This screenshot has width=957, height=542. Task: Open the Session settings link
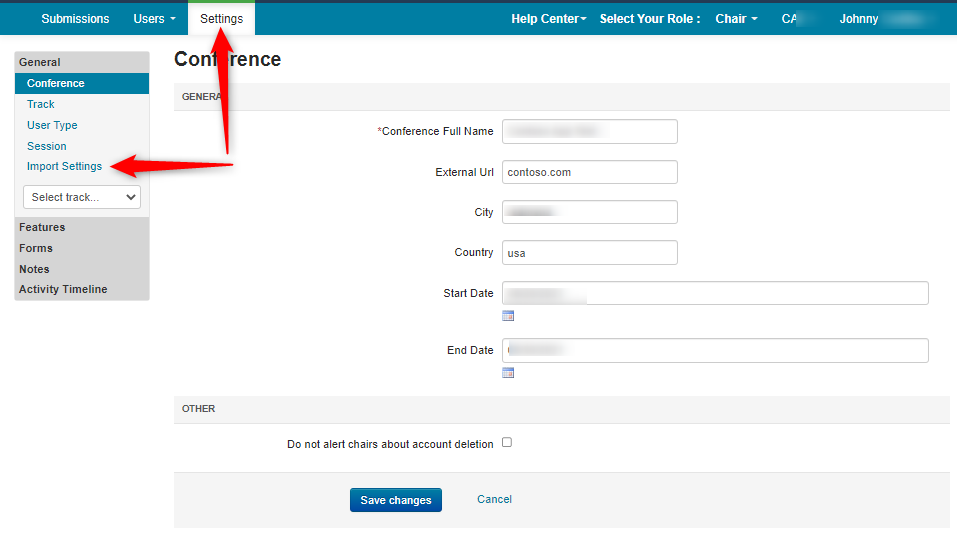point(46,146)
